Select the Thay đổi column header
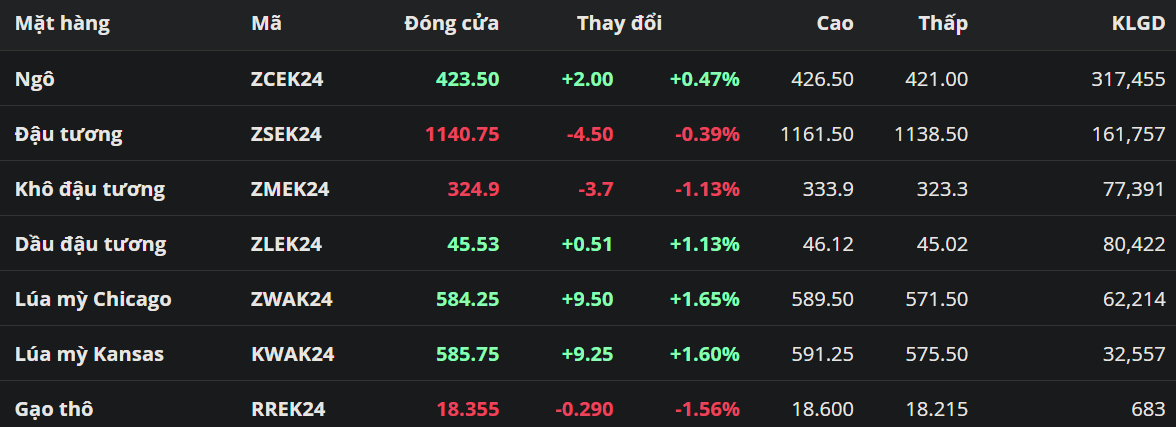 click(x=619, y=23)
